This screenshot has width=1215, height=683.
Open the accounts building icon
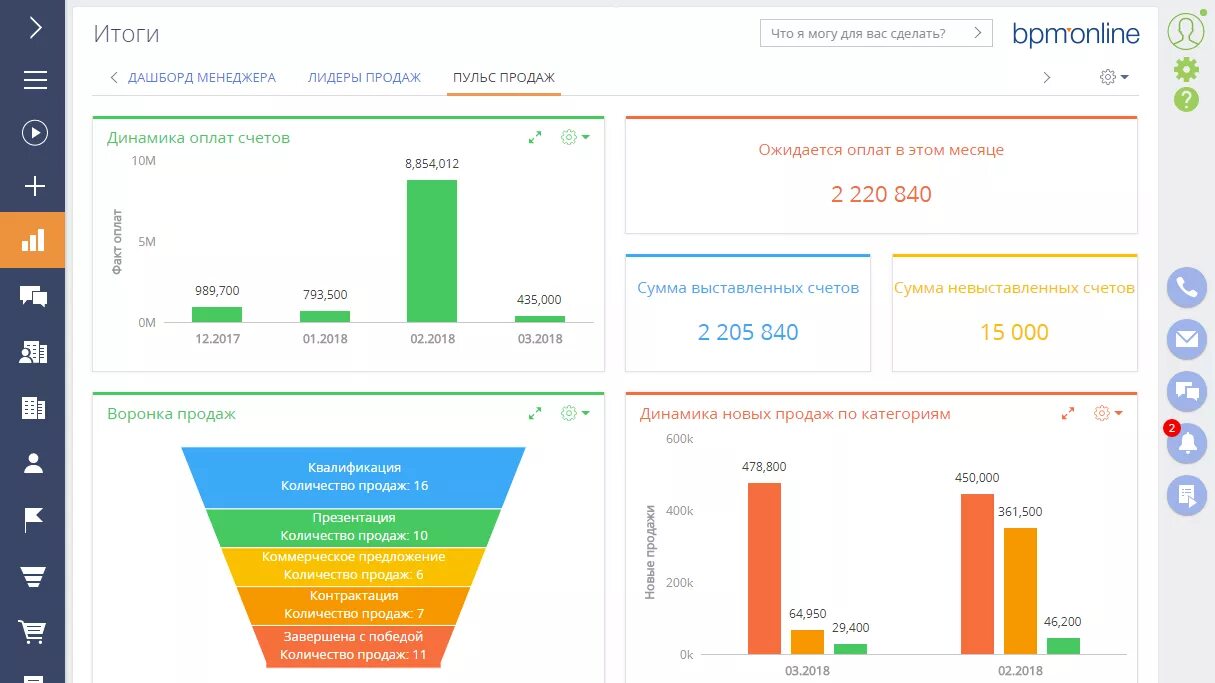pyautogui.click(x=33, y=407)
